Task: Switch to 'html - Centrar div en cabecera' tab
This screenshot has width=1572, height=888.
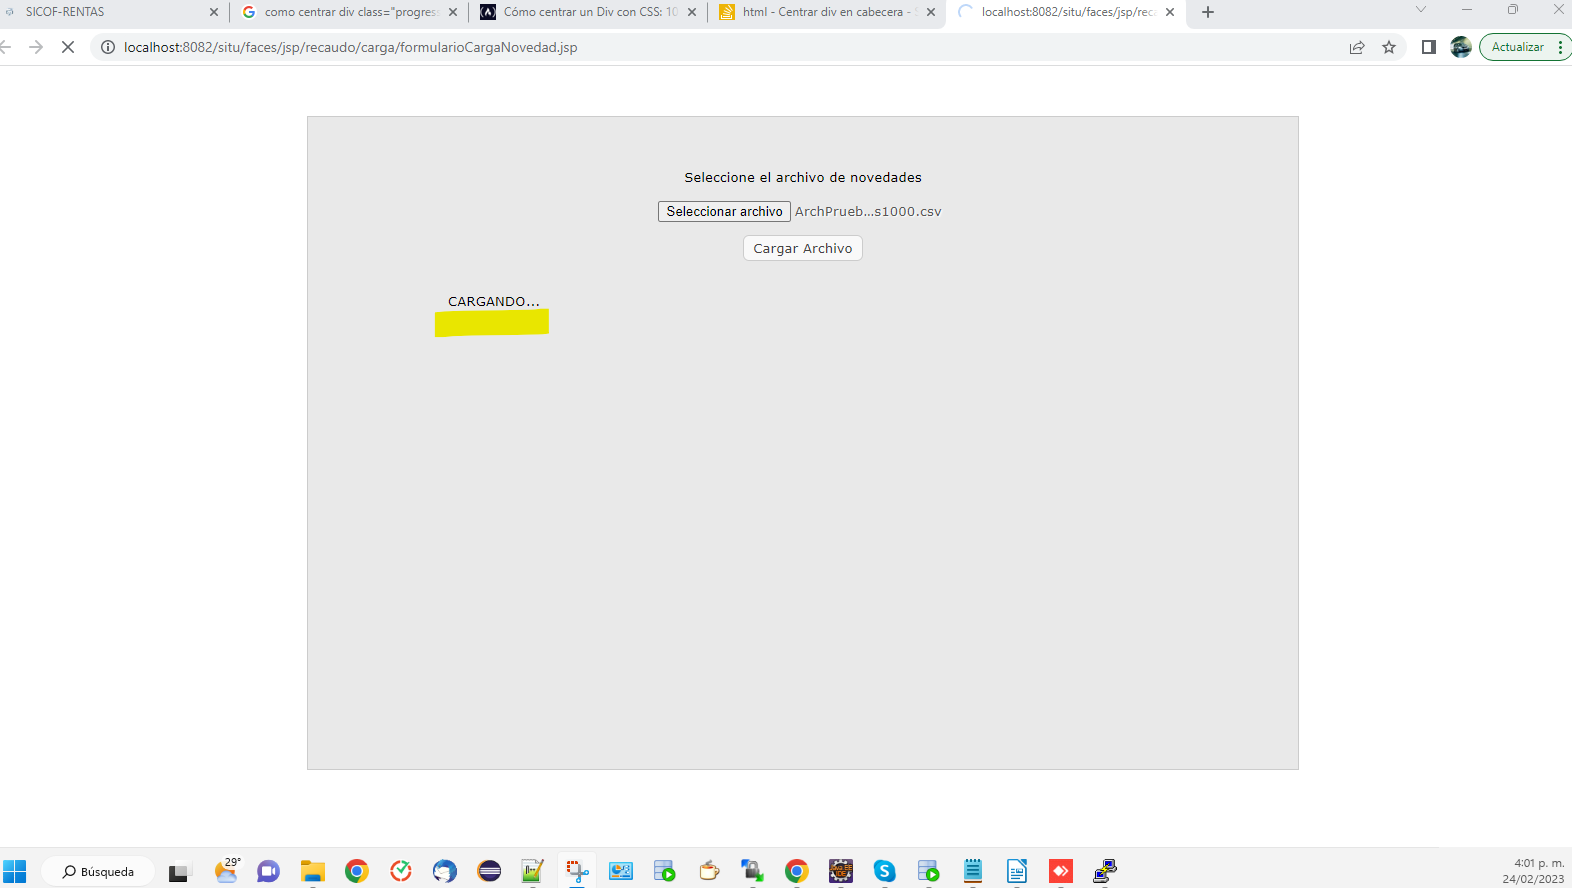Action: point(820,12)
